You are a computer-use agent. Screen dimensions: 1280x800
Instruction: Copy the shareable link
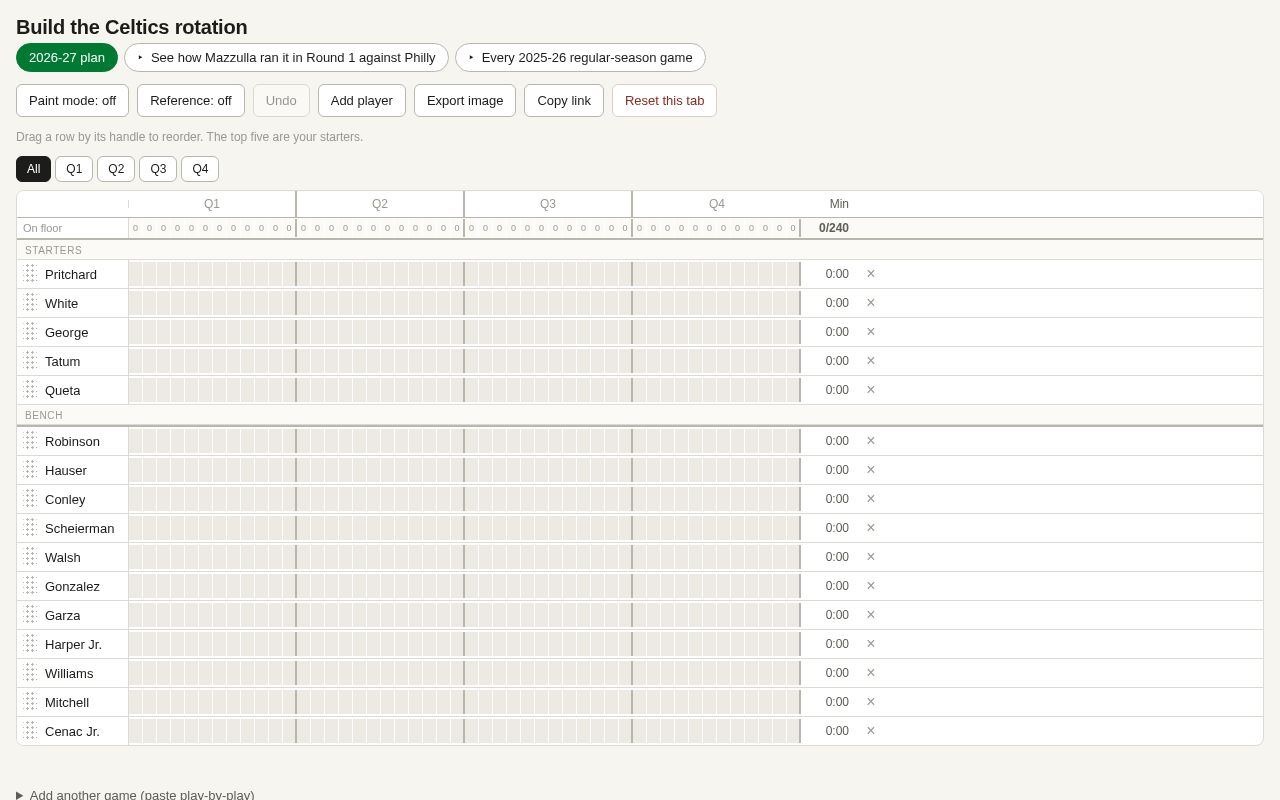click(564, 100)
